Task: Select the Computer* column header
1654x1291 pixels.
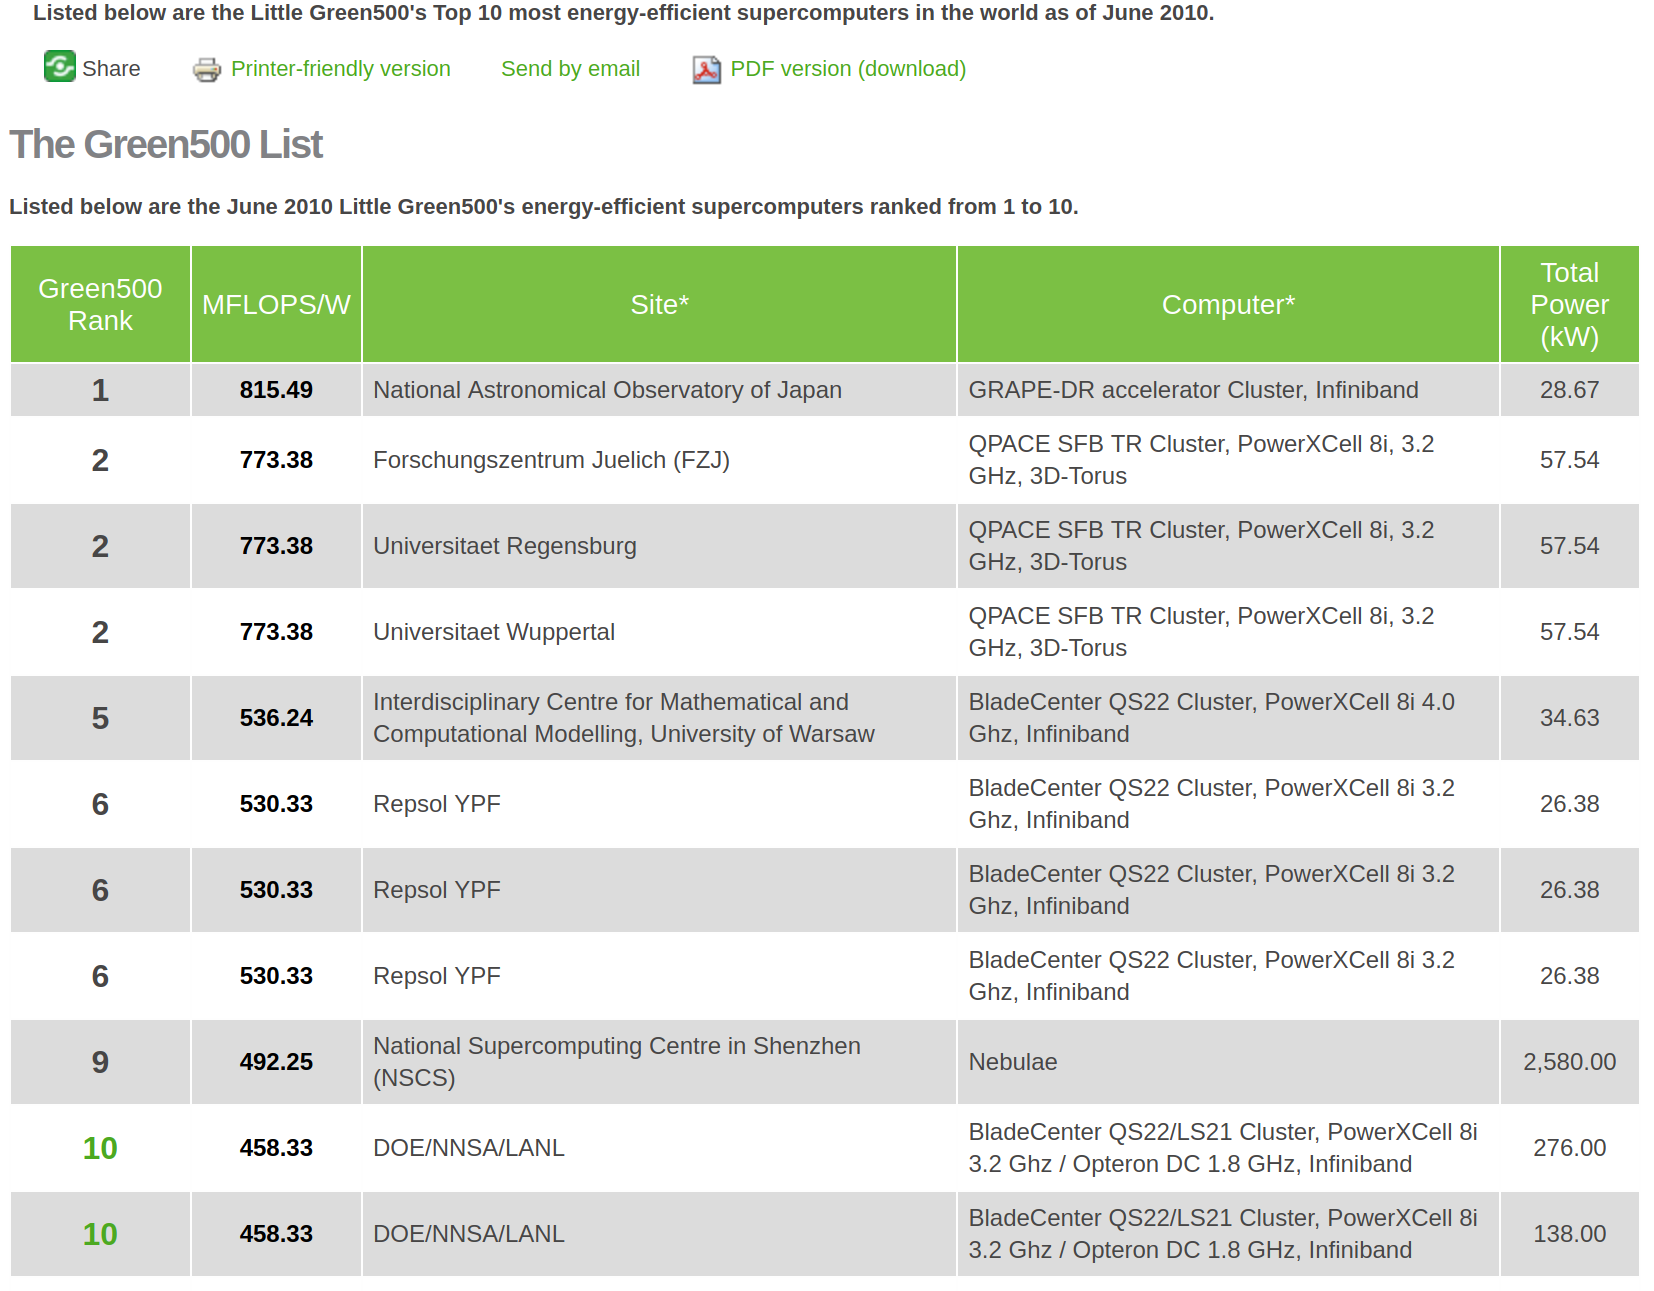Action: click(1227, 305)
